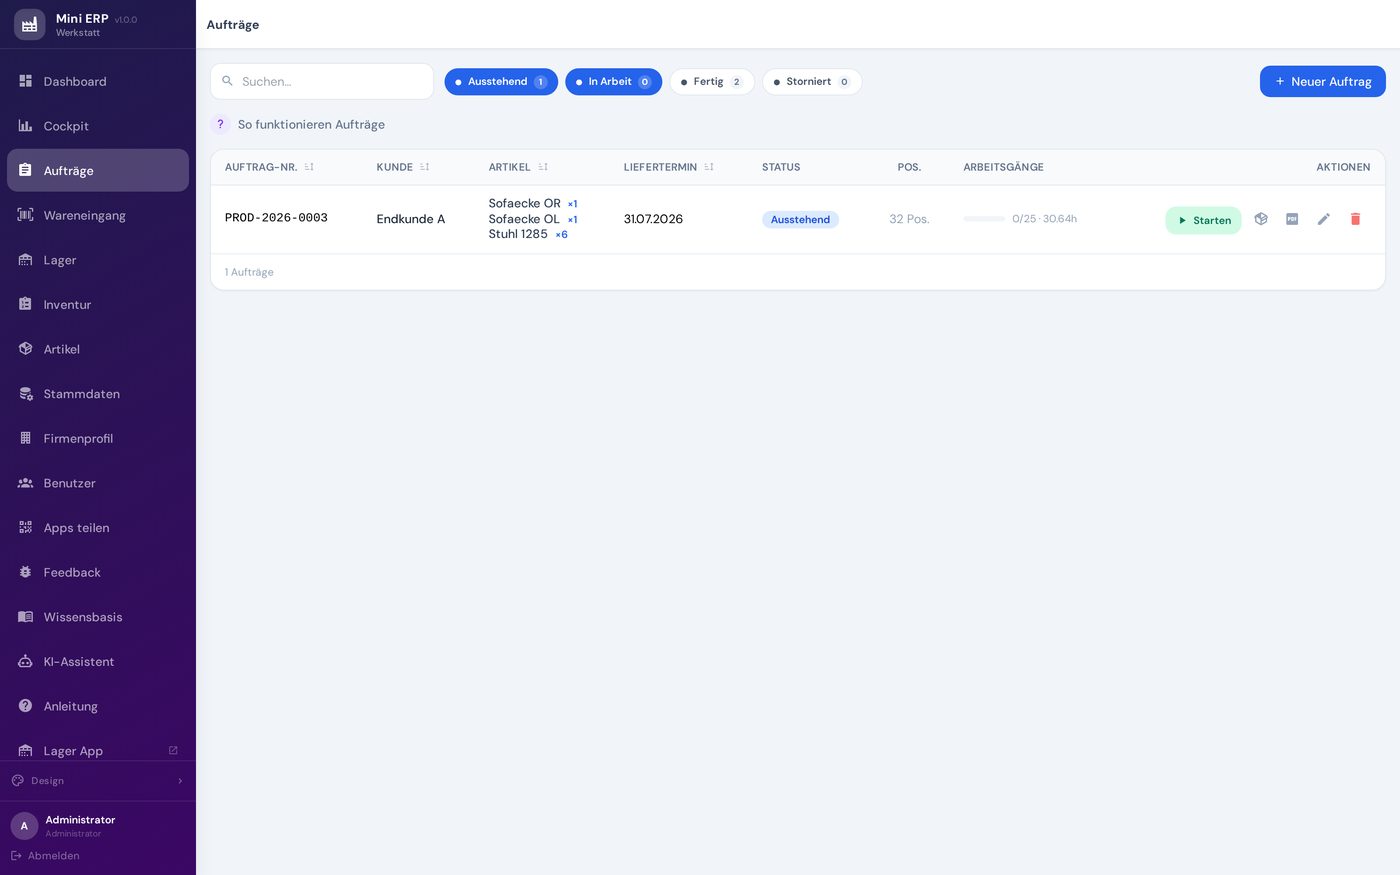Click the Arbeitsgänge column header
The width and height of the screenshot is (1400, 875).
tap(1003, 167)
